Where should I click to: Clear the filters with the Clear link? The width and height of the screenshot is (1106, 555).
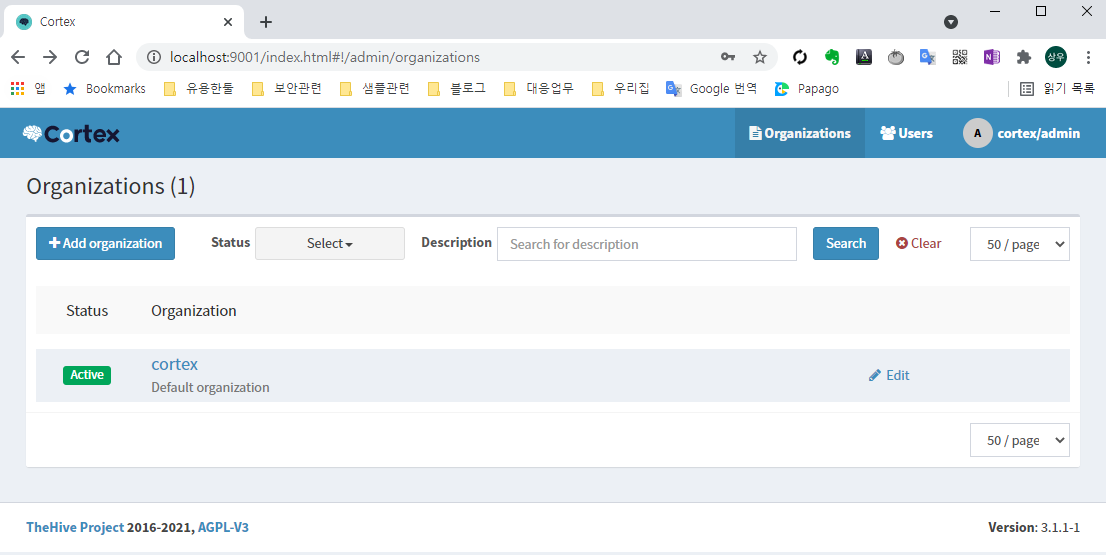(x=918, y=243)
